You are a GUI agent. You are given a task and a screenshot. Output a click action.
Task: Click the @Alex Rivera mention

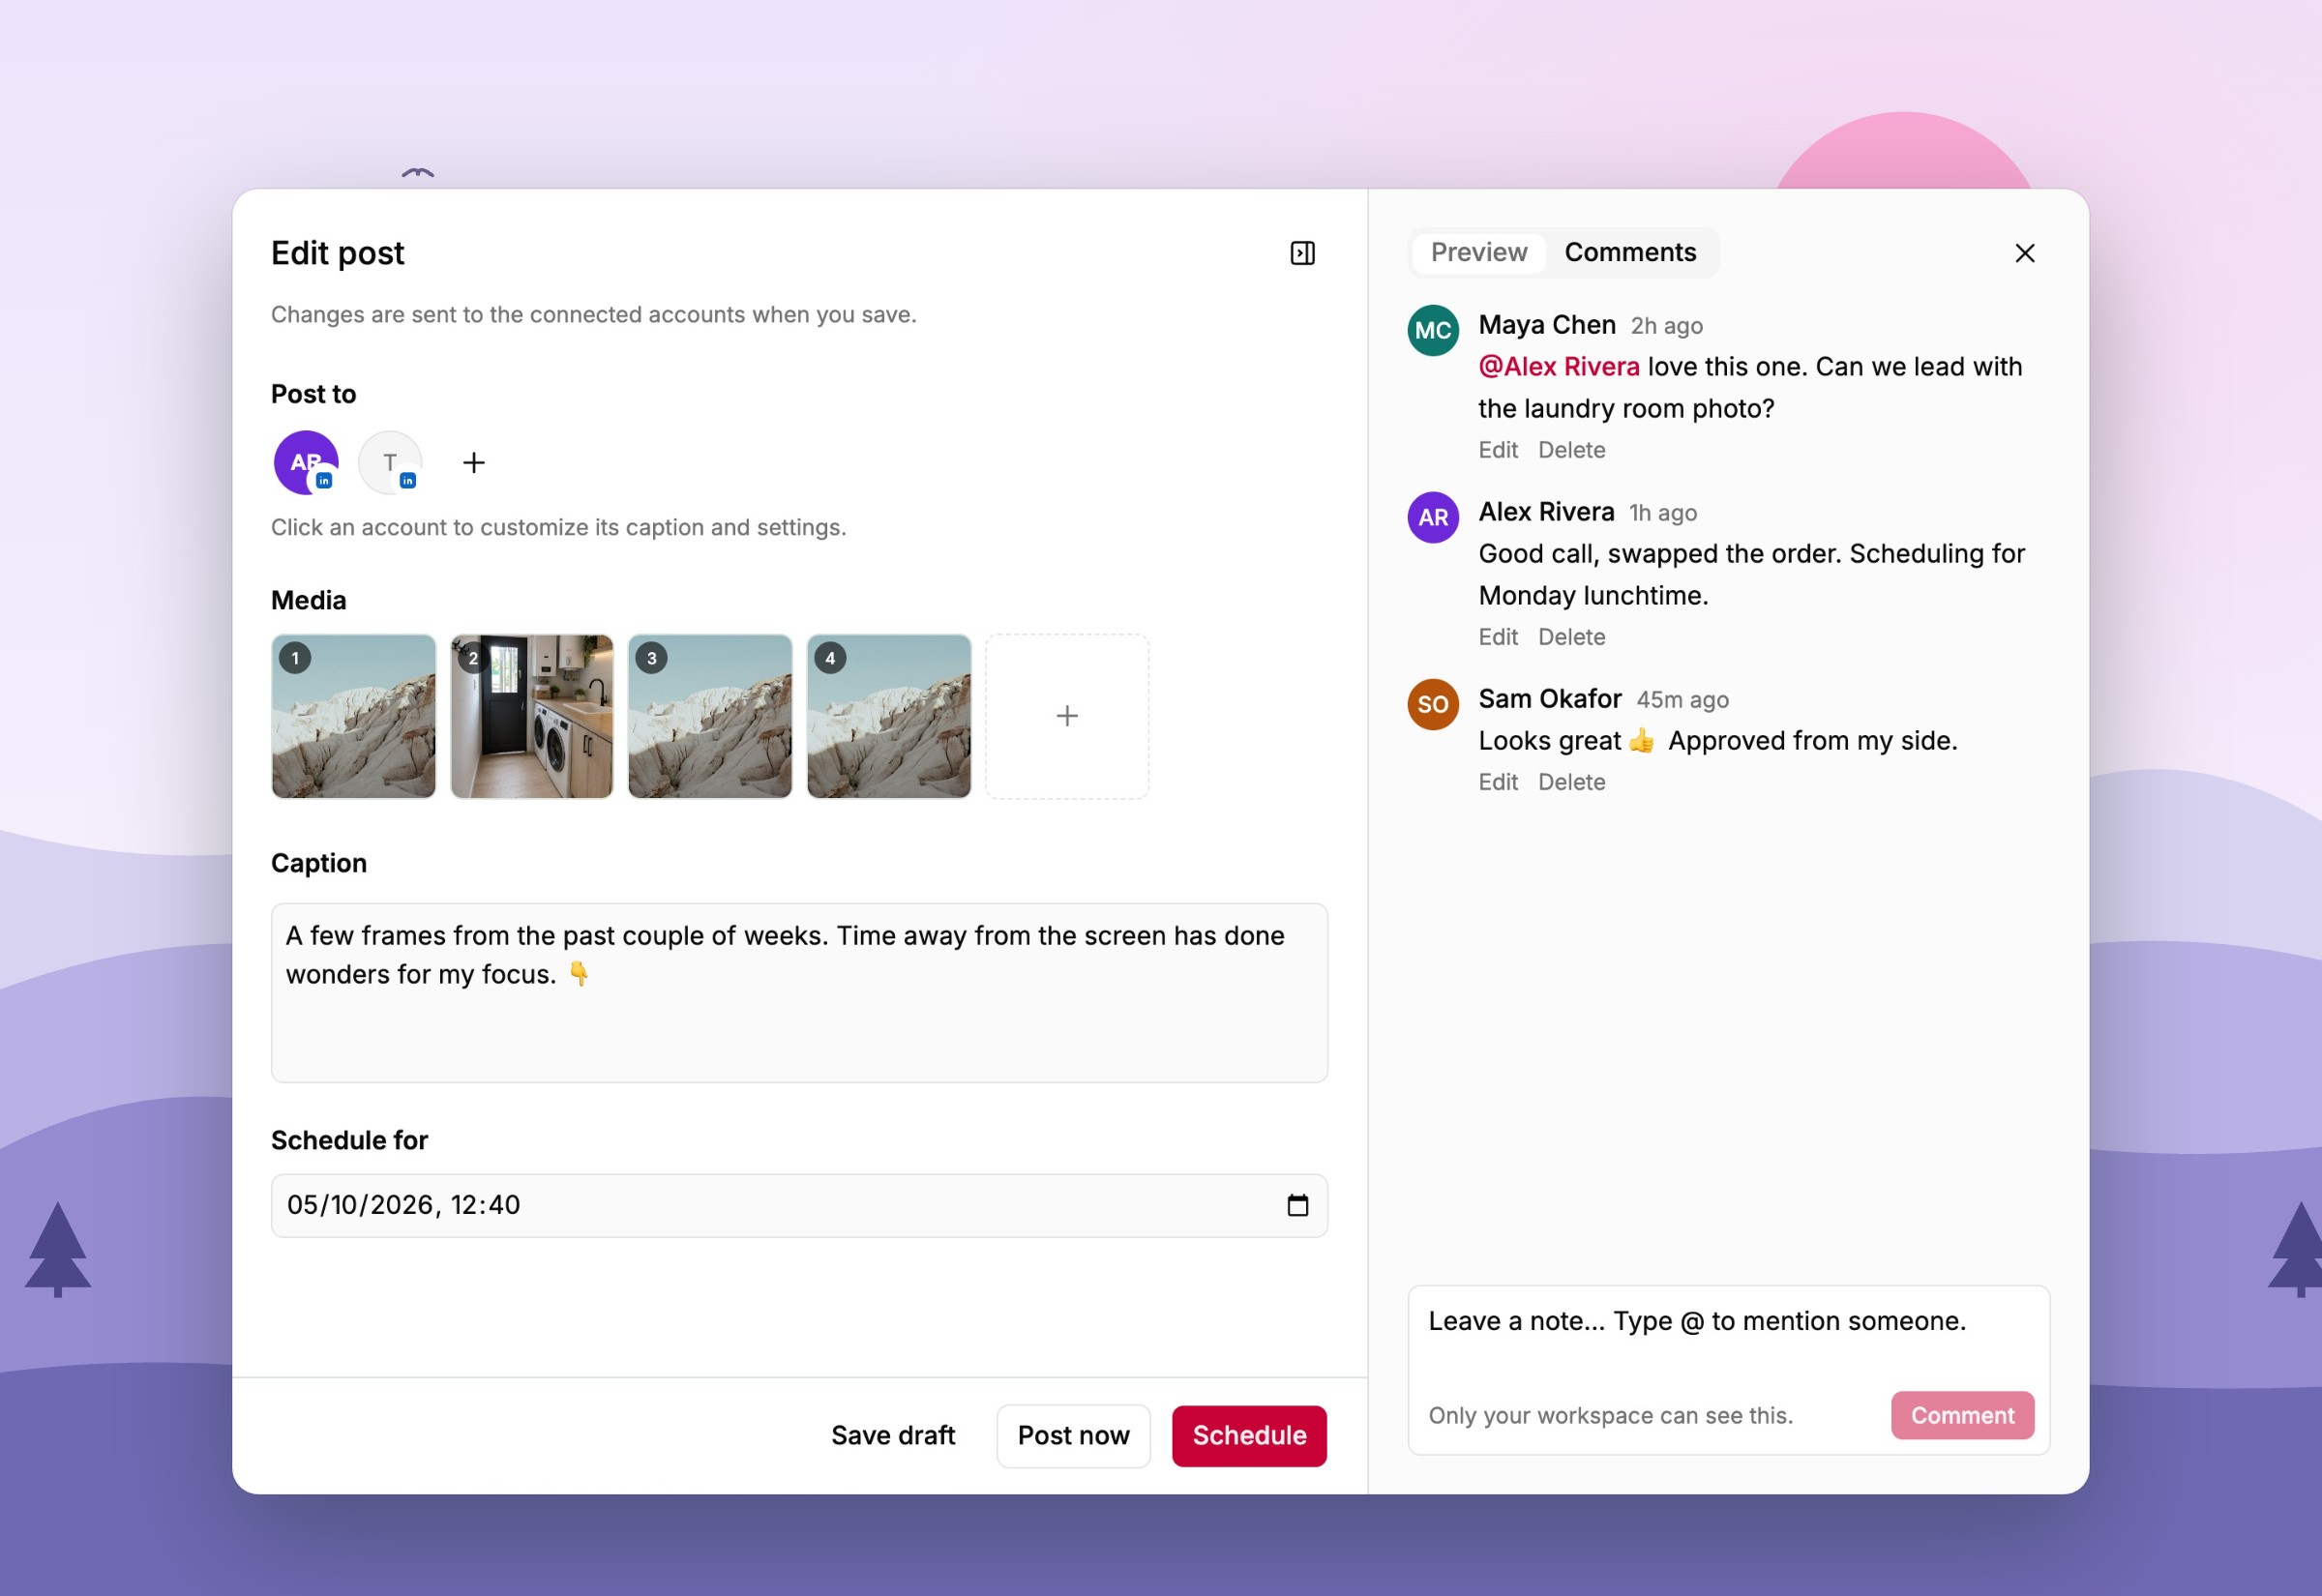tap(1558, 367)
